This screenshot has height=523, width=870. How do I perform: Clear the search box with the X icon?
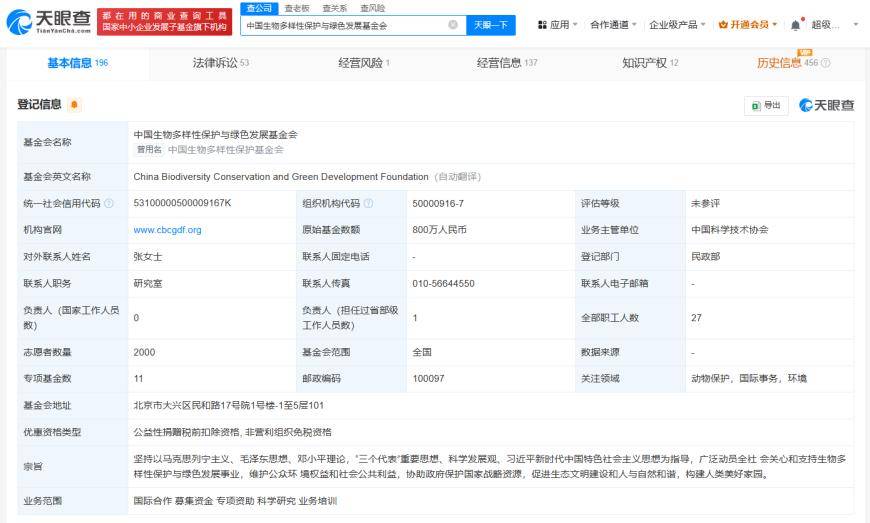pyautogui.click(x=453, y=25)
